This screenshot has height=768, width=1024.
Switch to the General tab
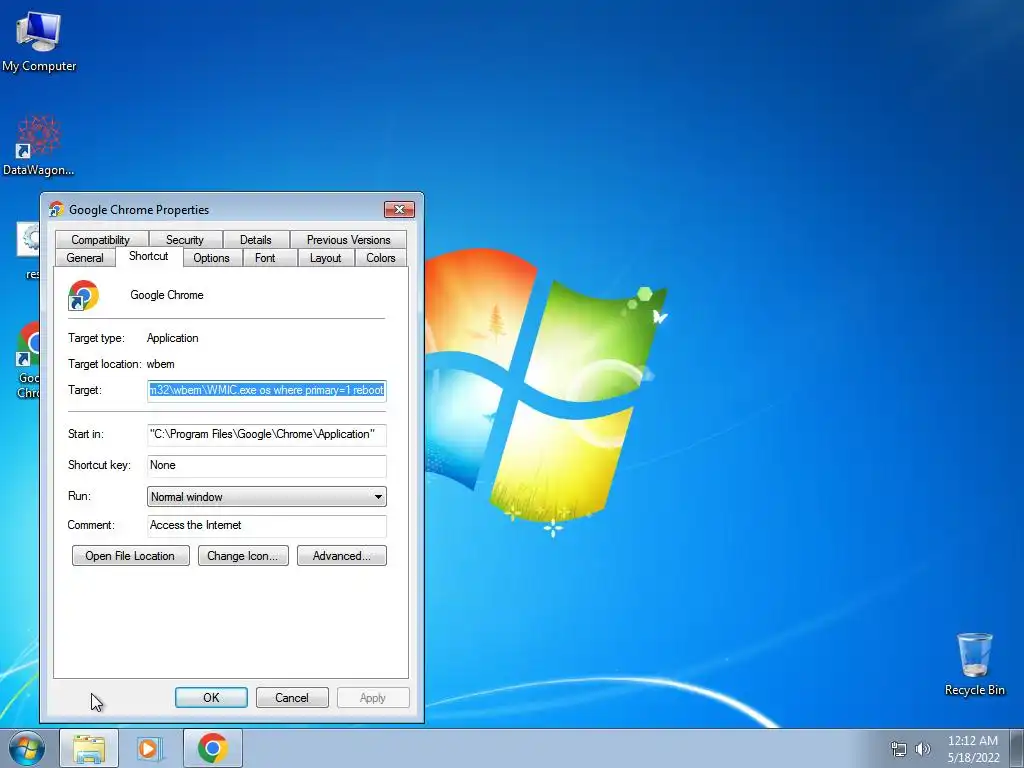85,258
